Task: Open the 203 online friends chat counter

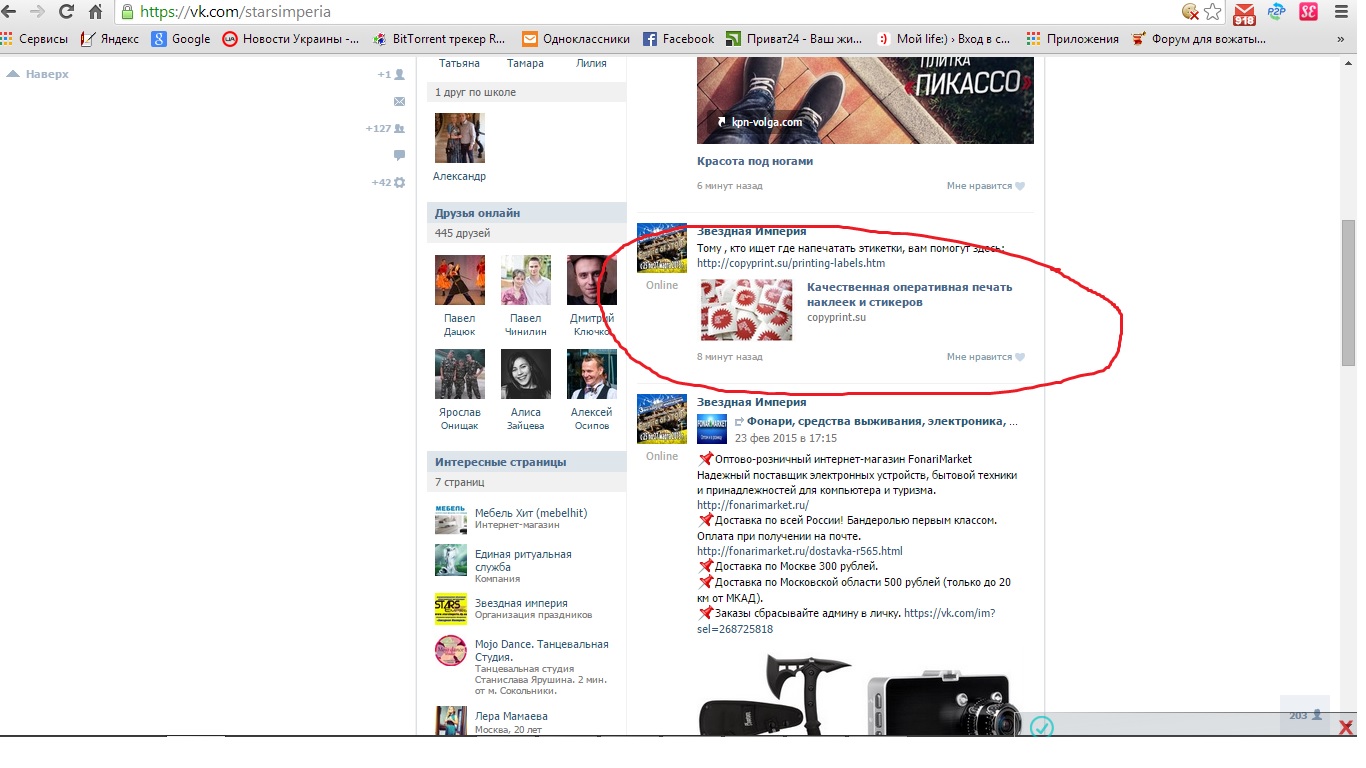Action: coord(1306,715)
